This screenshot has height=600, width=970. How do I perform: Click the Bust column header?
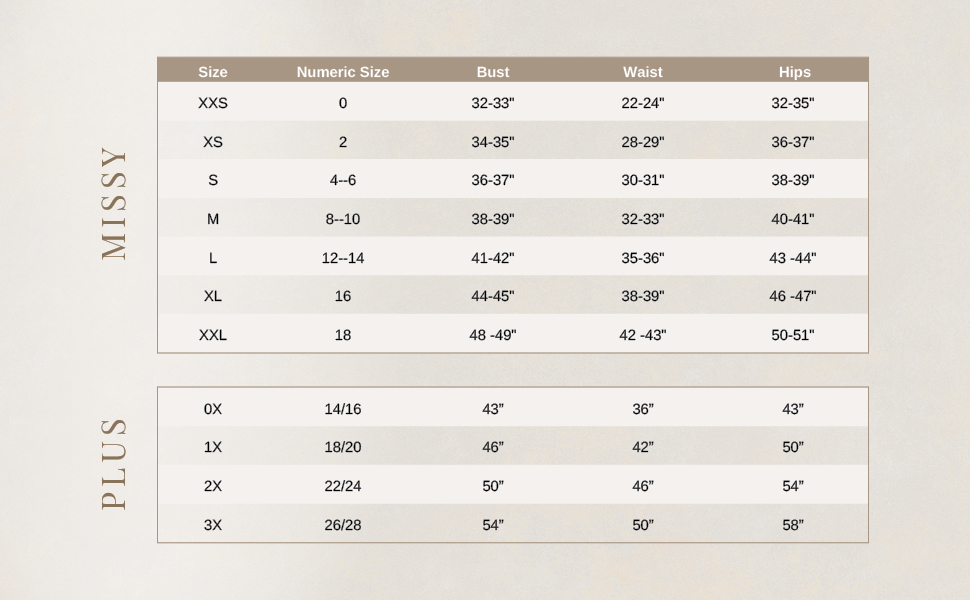point(493,72)
